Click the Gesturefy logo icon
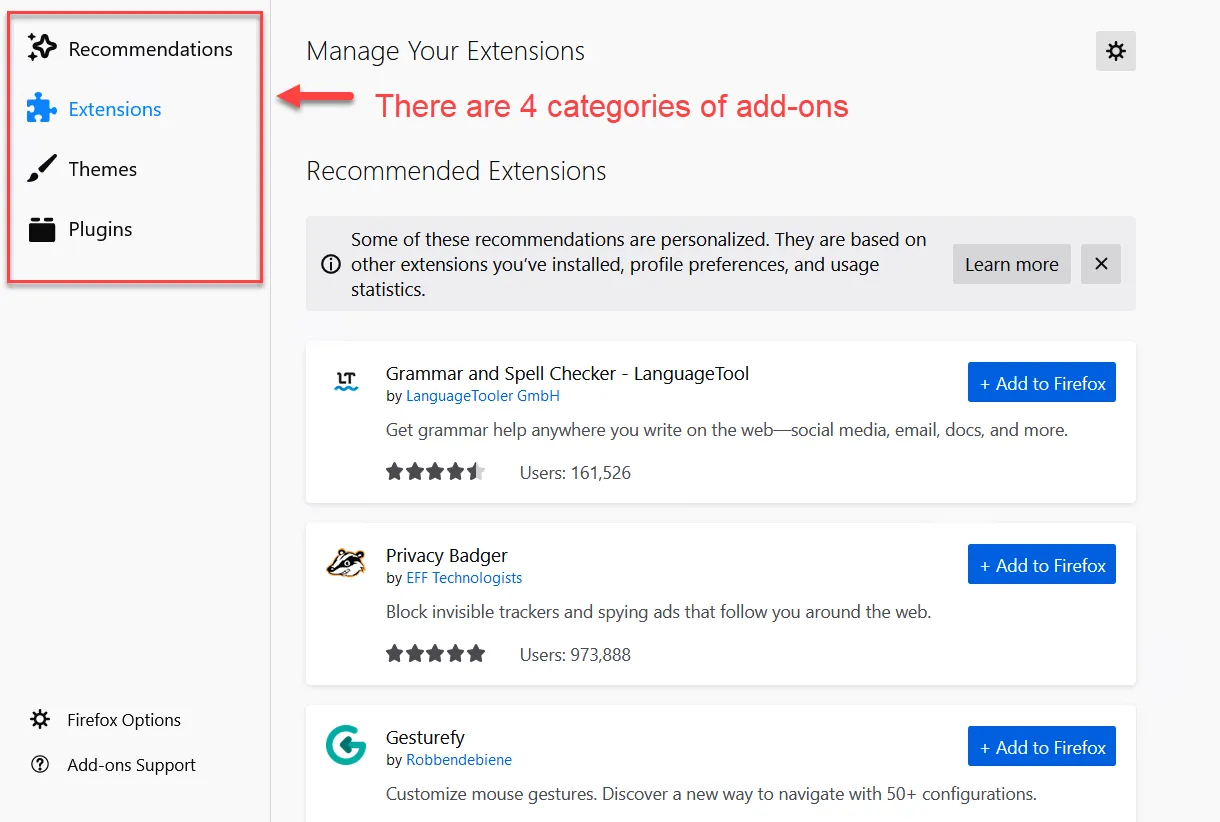Viewport: 1220px width, 822px height. pyautogui.click(x=346, y=745)
